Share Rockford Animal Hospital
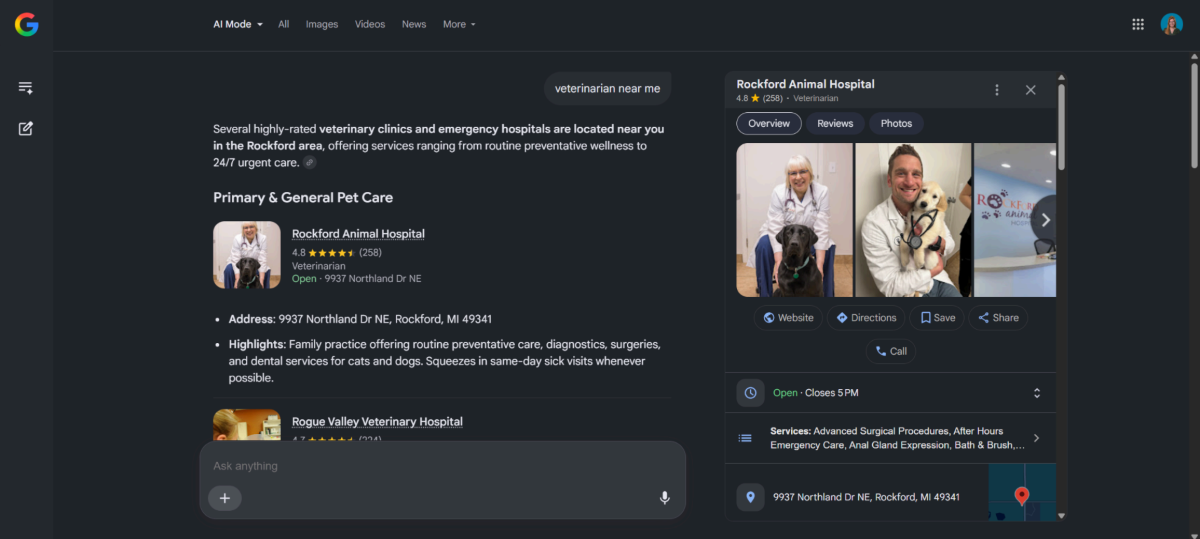Screen dimensions: 1200x539 click(998, 318)
